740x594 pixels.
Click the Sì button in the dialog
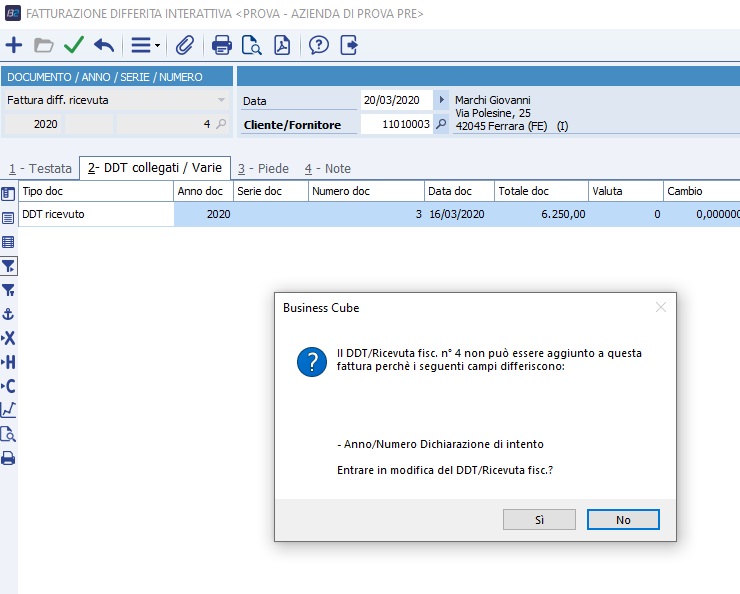(x=539, y=519)
